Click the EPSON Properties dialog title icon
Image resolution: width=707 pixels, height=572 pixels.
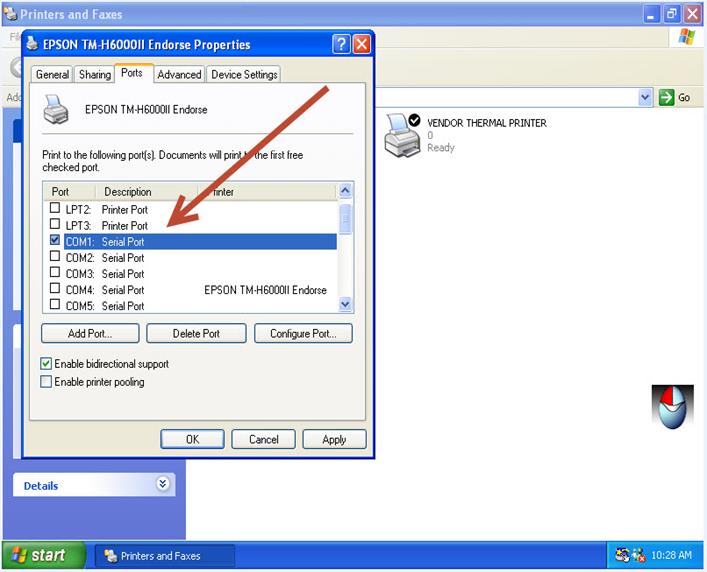(x=32, y=44)
